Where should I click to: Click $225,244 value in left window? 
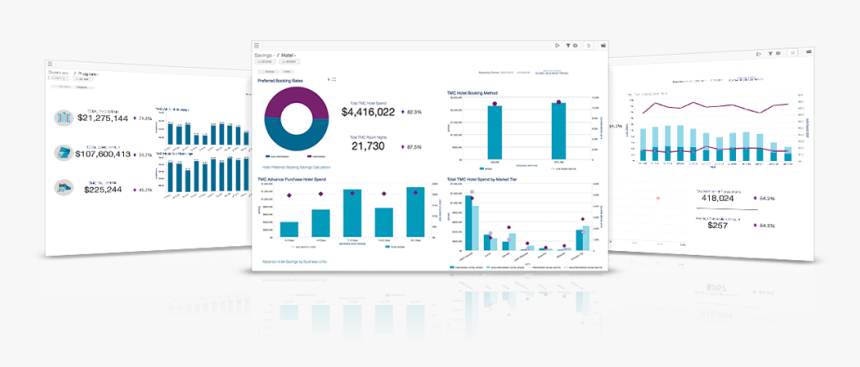tap(103, 189)
